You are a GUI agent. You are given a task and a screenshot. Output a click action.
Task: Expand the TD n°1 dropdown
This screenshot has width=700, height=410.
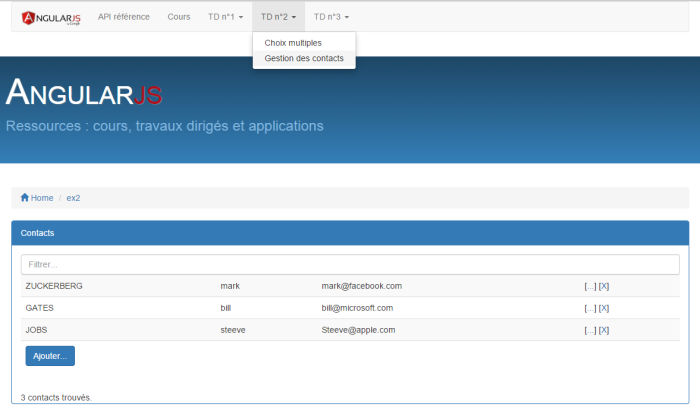[x=225, y=17]
